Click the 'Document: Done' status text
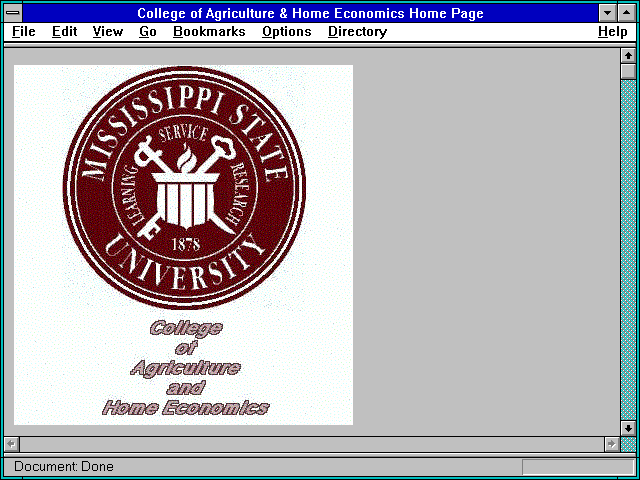Viewport: 640px width, 480px height. click(x=64, y=466)
